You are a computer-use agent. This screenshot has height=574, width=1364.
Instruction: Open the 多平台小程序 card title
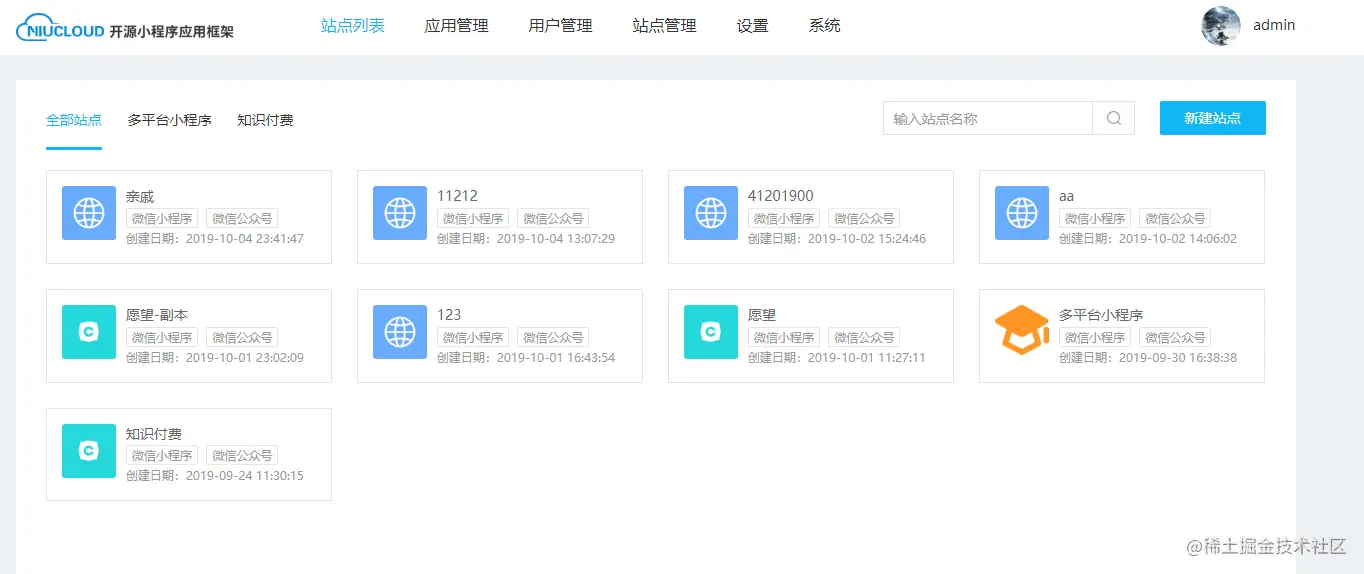pyautogui.click(x=1101, y=315)
